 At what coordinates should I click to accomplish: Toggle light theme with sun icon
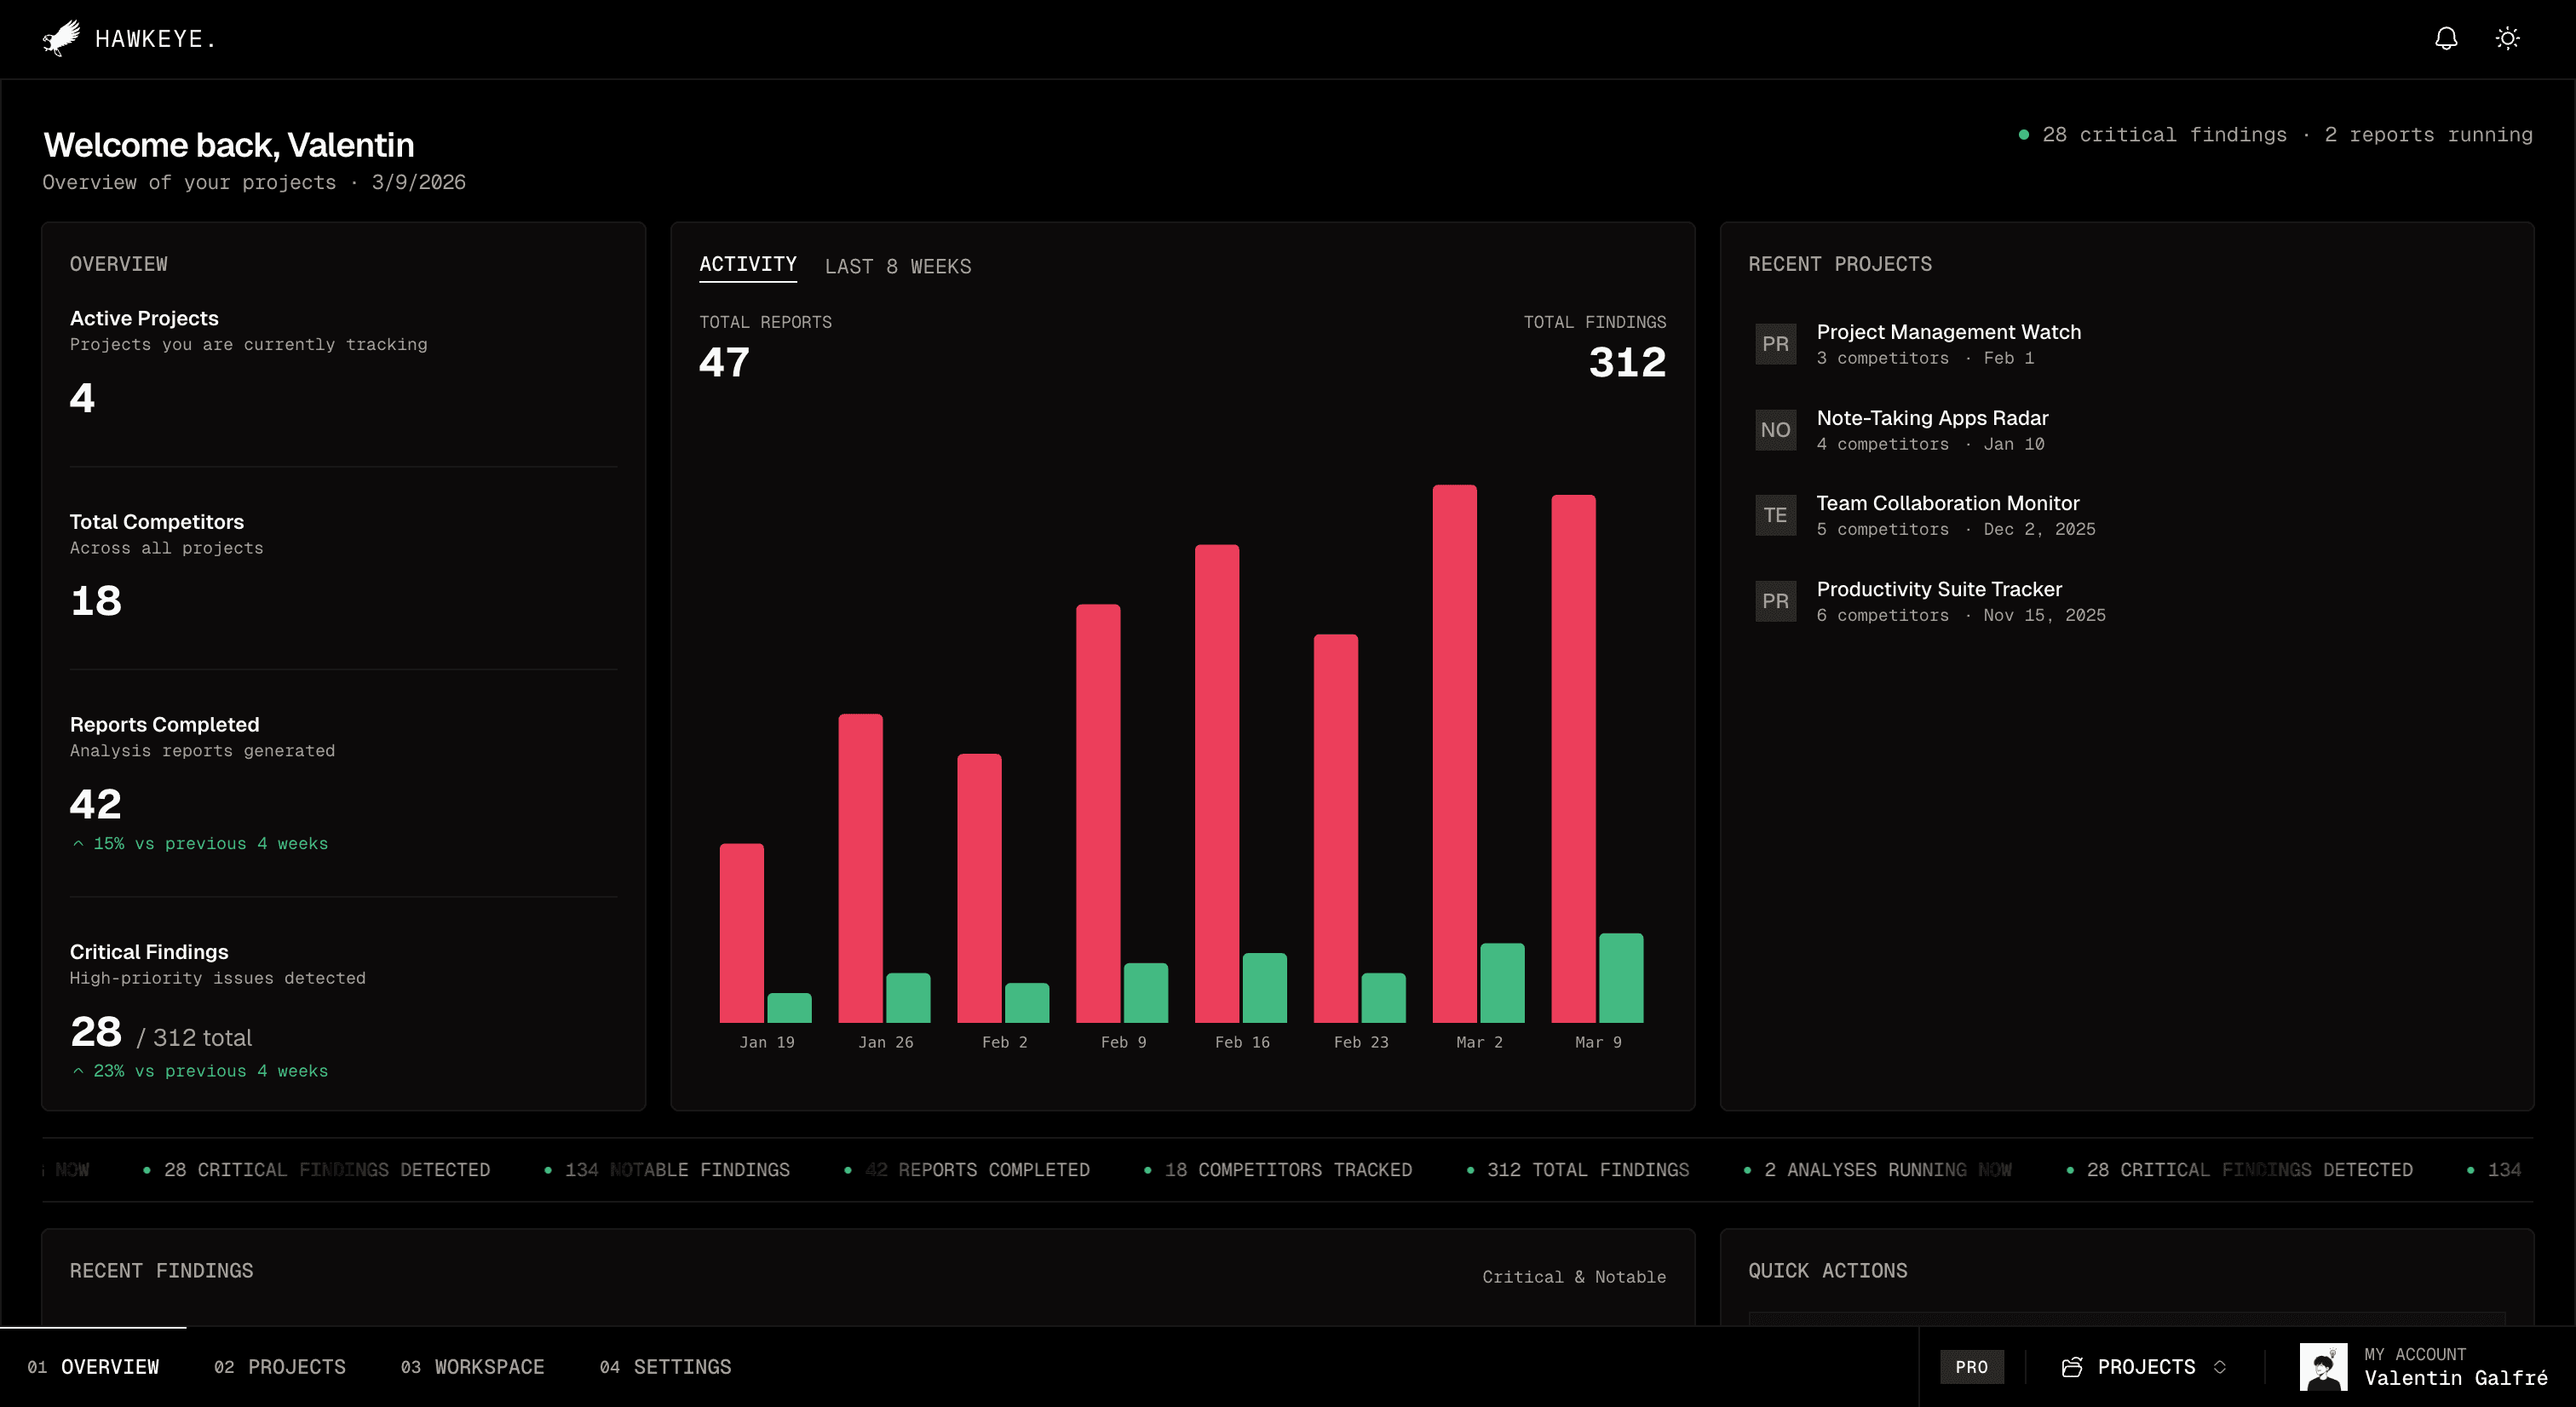[2507, 38]
